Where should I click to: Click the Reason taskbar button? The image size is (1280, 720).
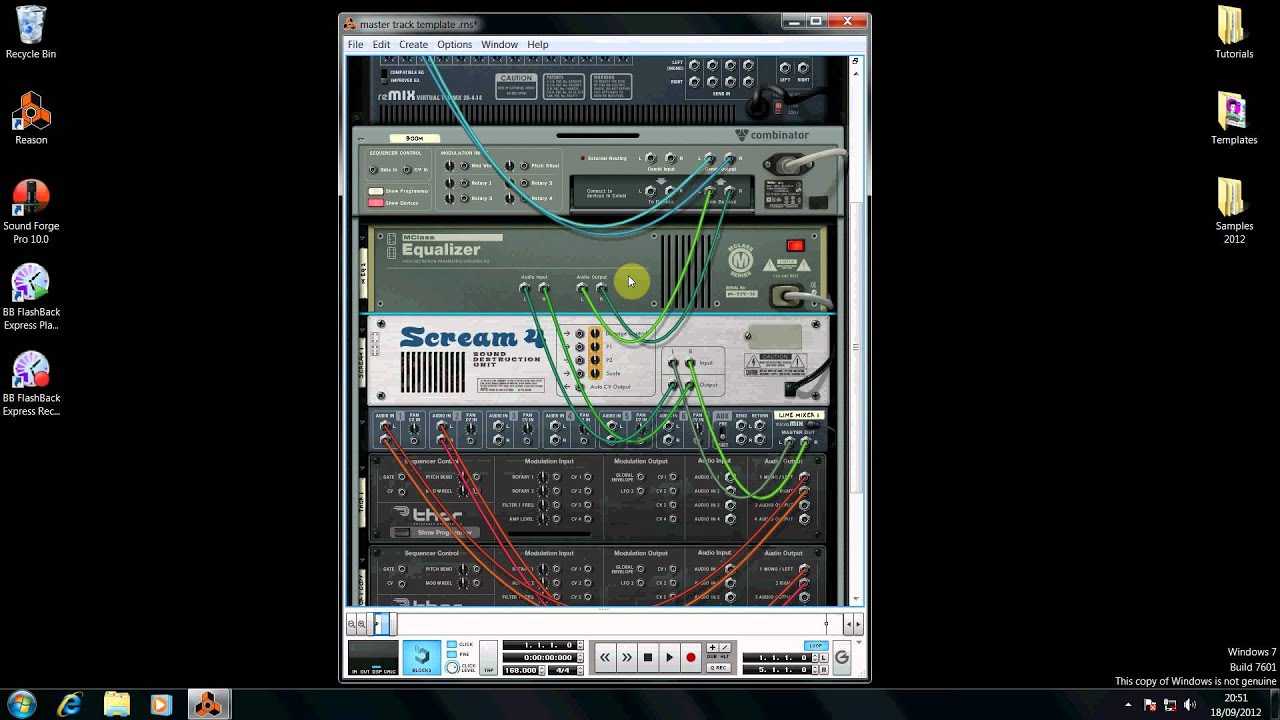(x=208, y=705)
